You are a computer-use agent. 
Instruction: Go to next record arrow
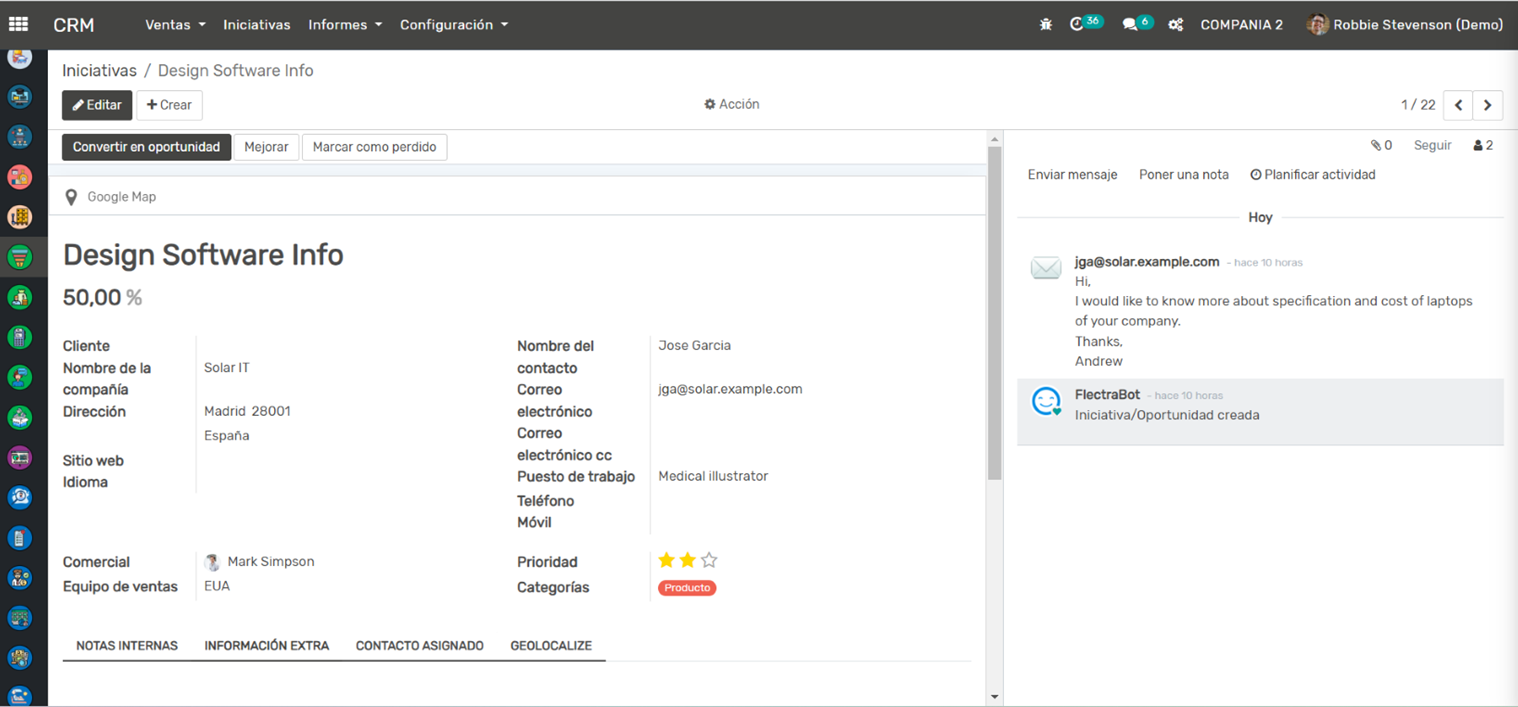pyautogui.click(x=1487, y=105)
